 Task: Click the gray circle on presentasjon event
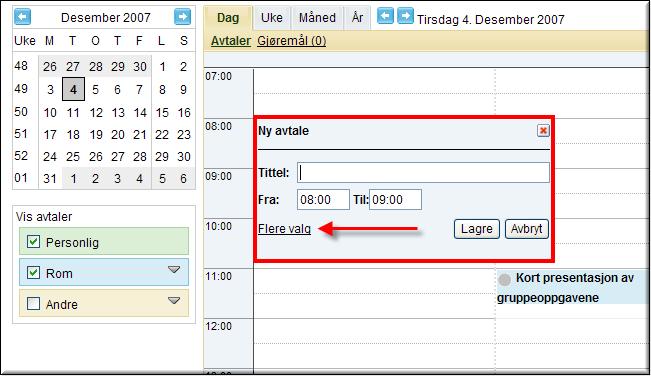(504, 280)
